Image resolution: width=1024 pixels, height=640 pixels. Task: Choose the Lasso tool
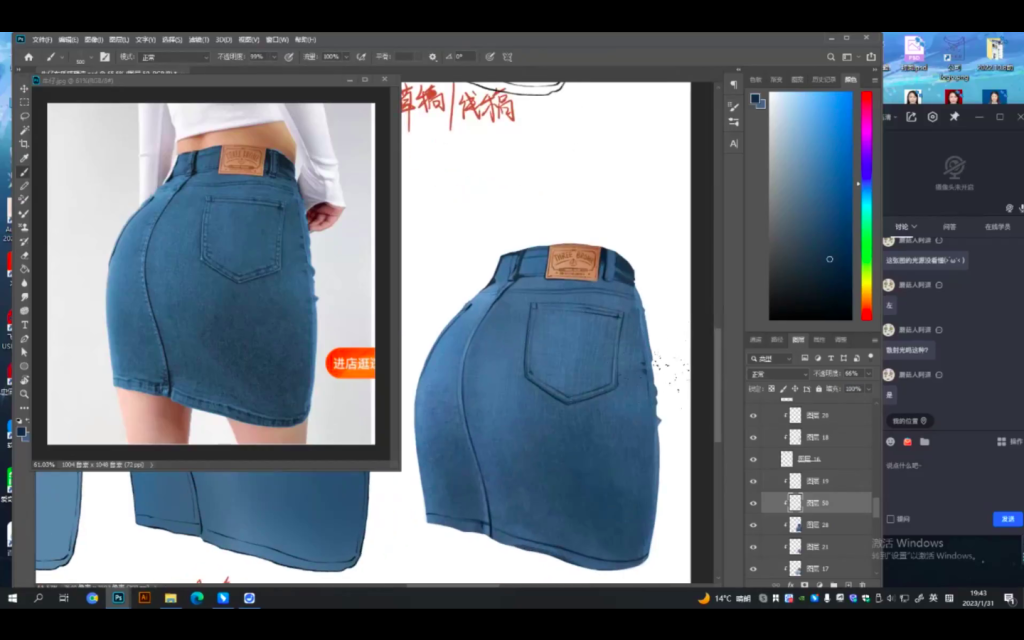click(25, 116)
